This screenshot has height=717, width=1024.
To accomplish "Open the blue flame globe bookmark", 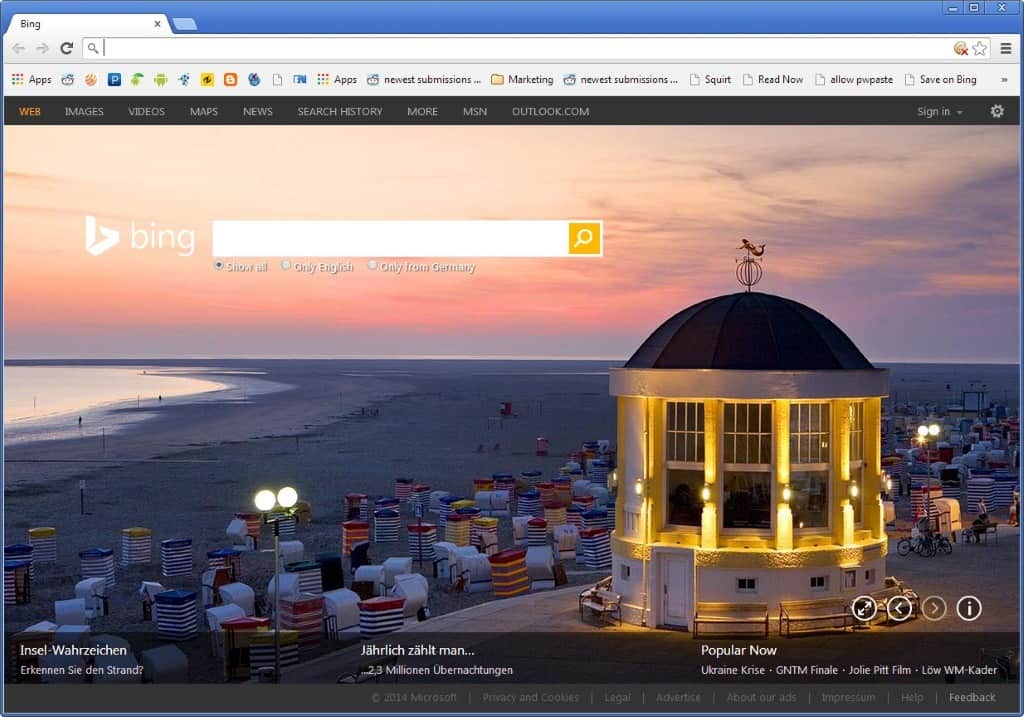I will pos(254,80).
